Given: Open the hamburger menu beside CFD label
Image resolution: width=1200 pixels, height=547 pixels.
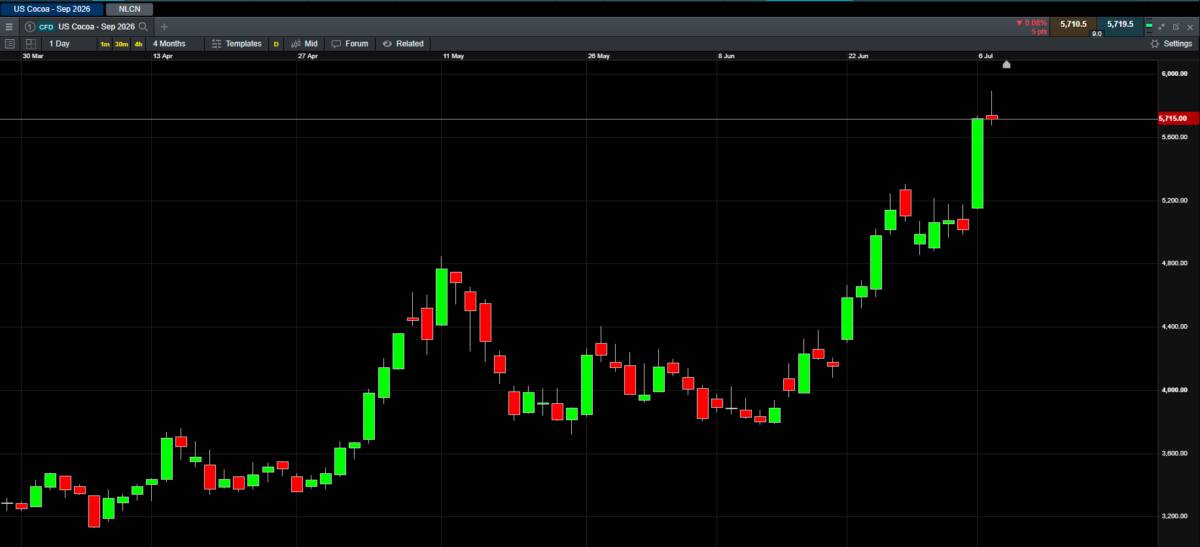Looking at the screenshot, I should coord(9,27).
